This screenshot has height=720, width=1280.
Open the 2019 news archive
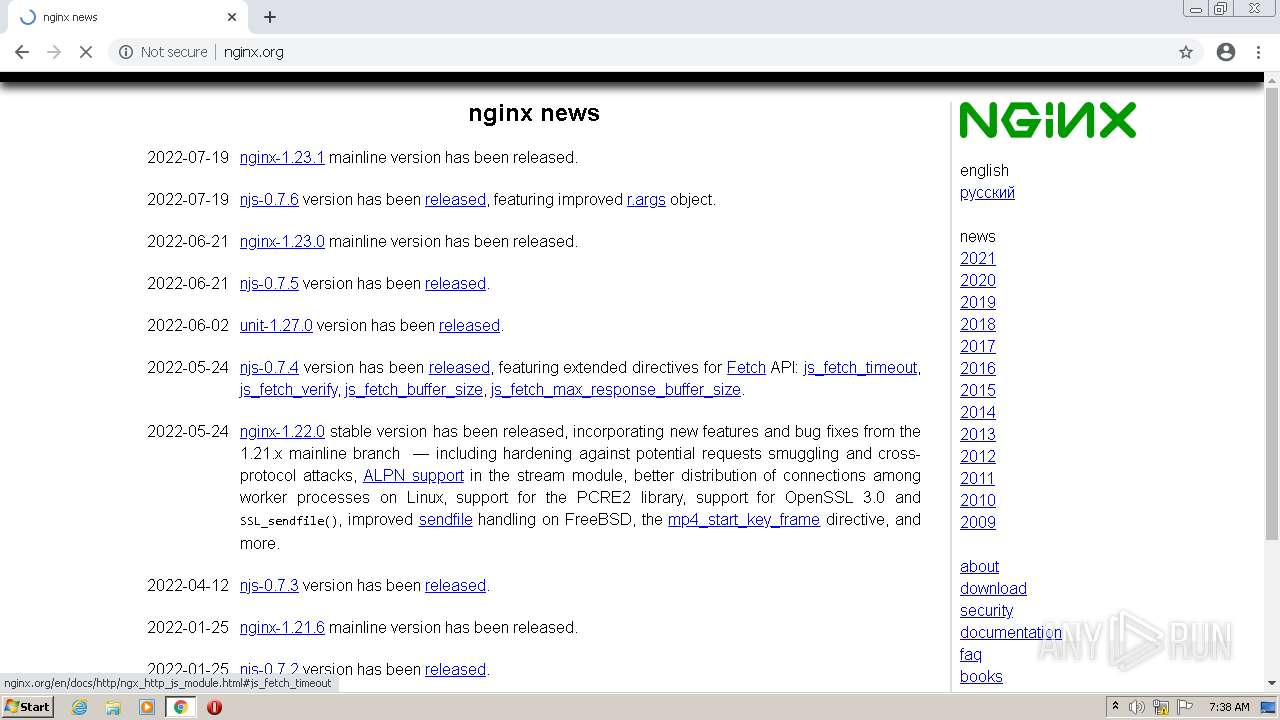[978, 302]
